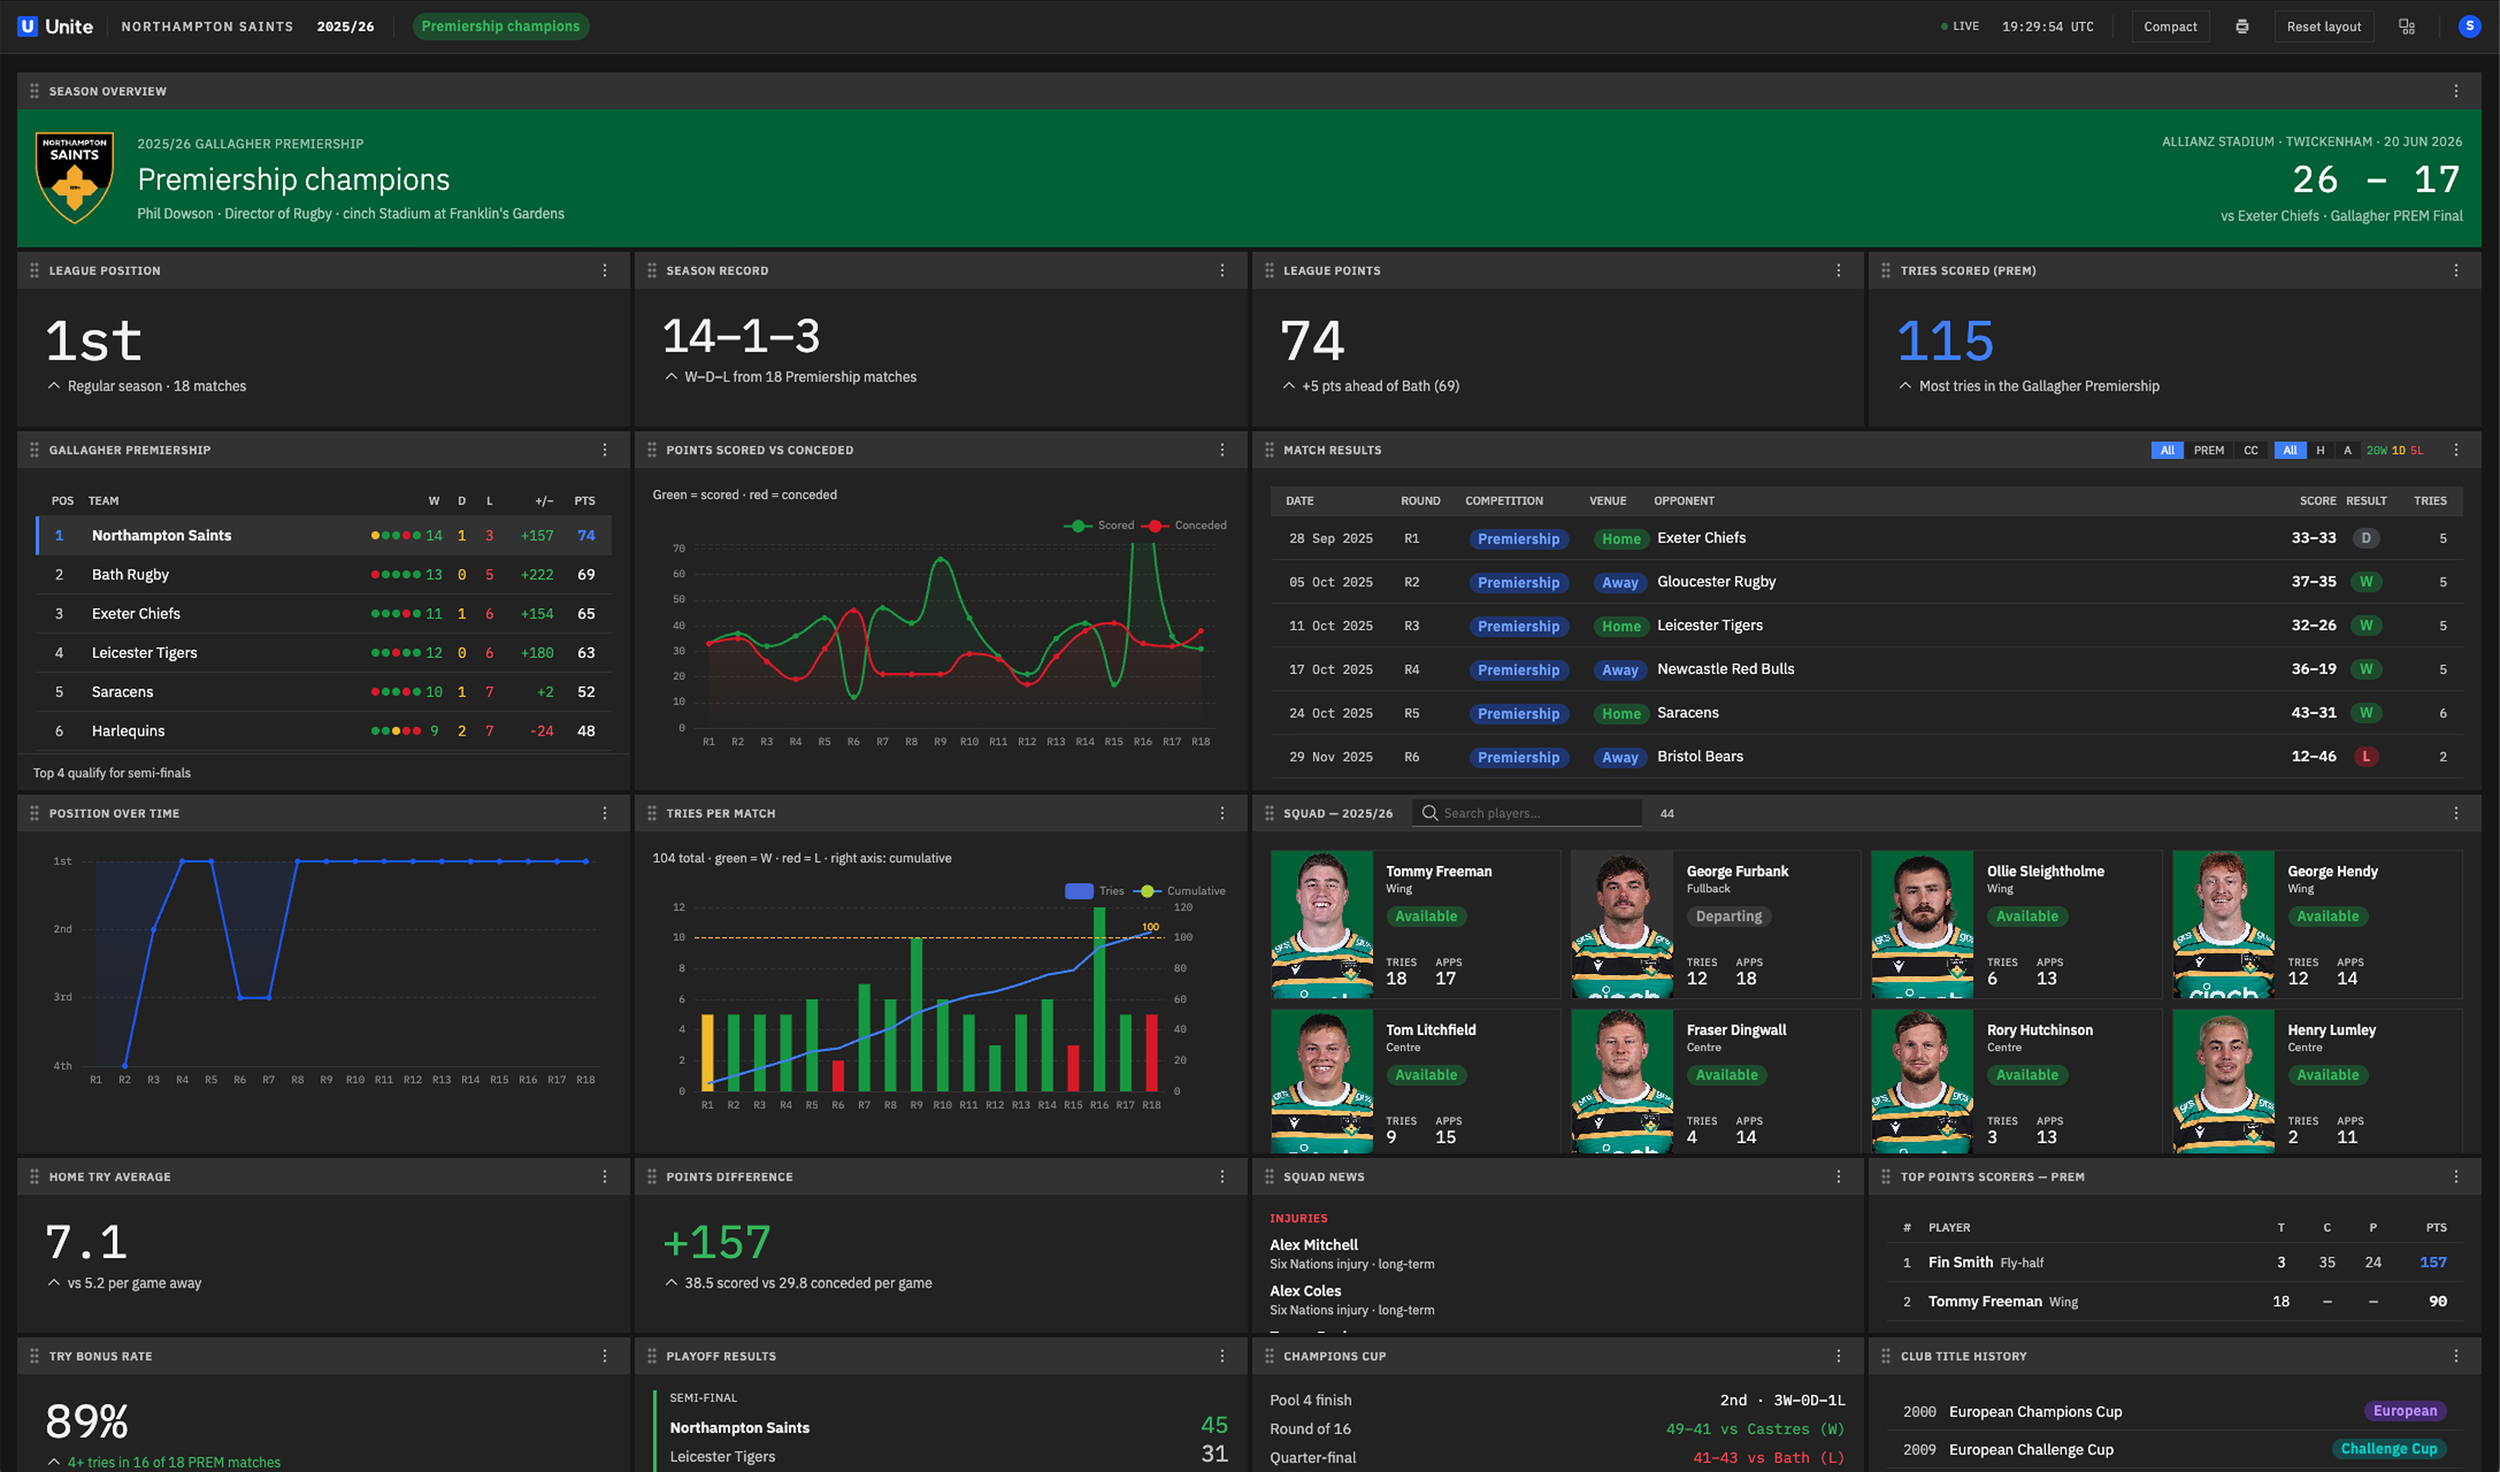This screenshot has width=2500, height=1472.
Task: Select the All competitions filter in Match Results
Action: [x=2167, y=450]
